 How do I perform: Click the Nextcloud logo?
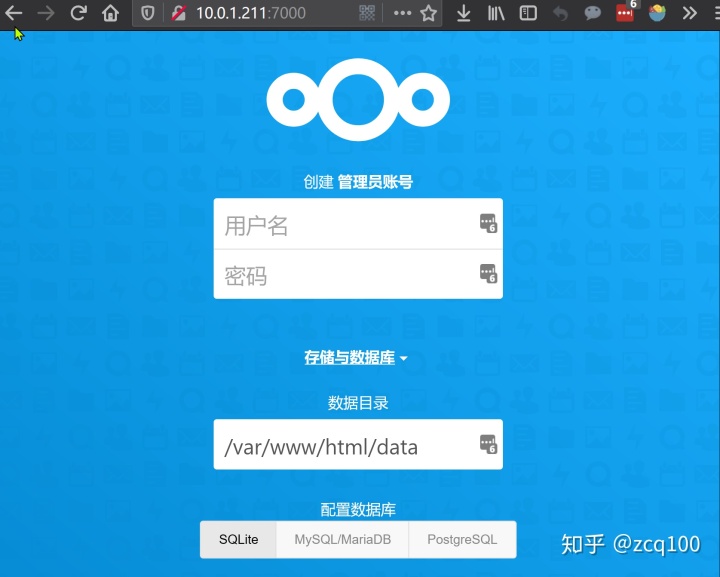(358, 99)
